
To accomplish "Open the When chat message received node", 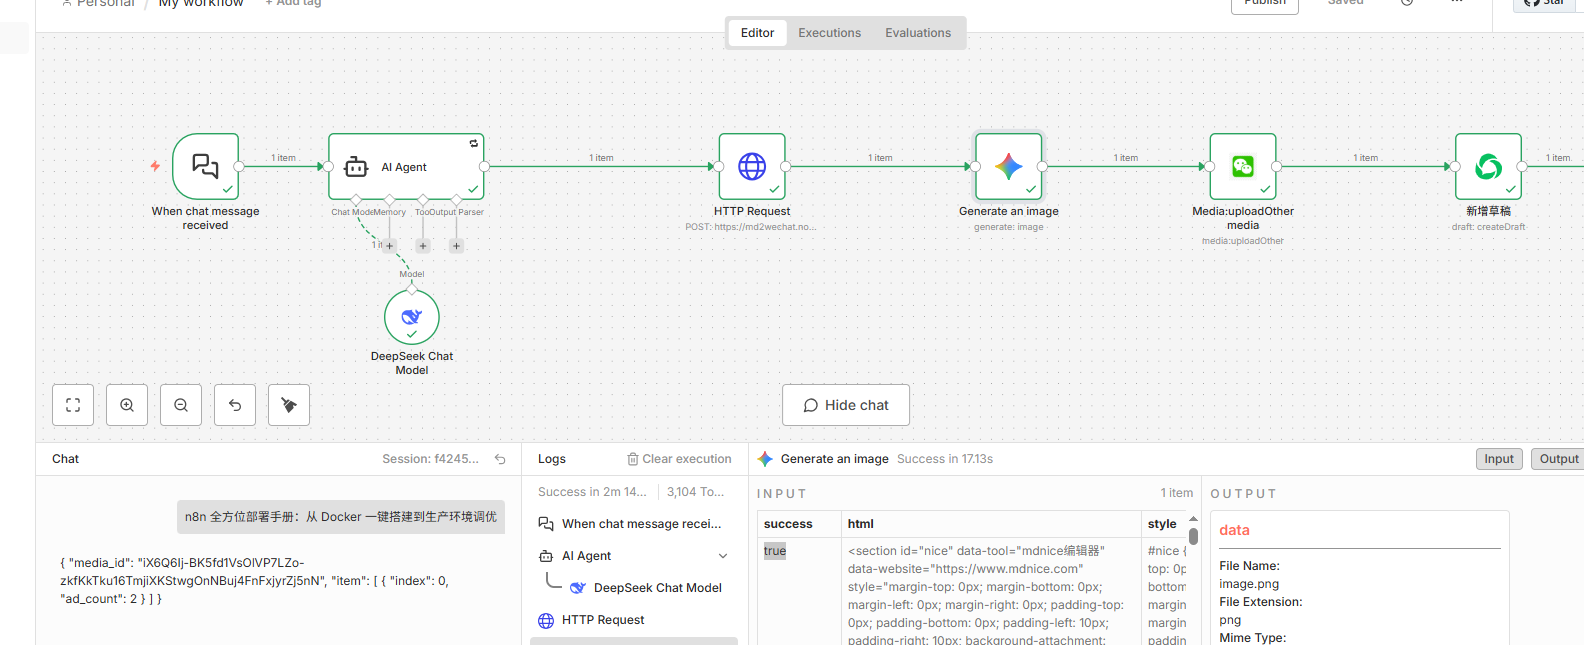I will pos(205,166).
